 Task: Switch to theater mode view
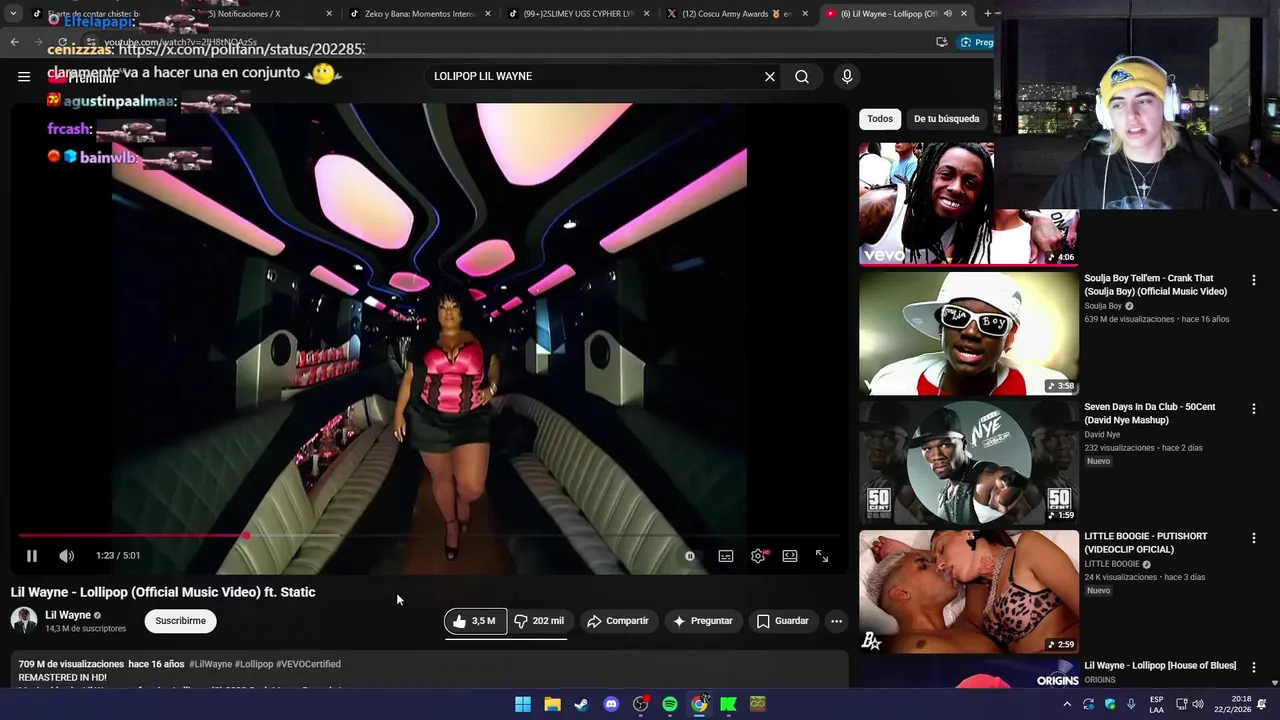(790, 556)
